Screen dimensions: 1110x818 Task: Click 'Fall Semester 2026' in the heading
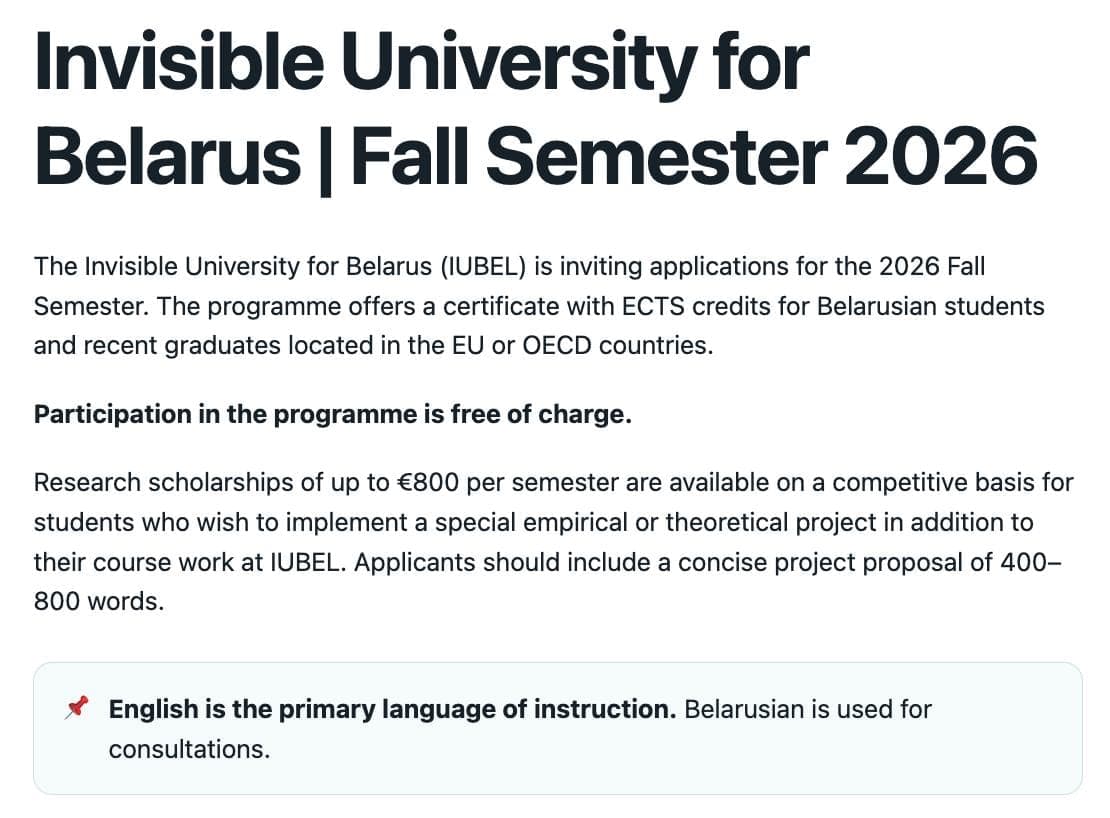tap(694, 156)
